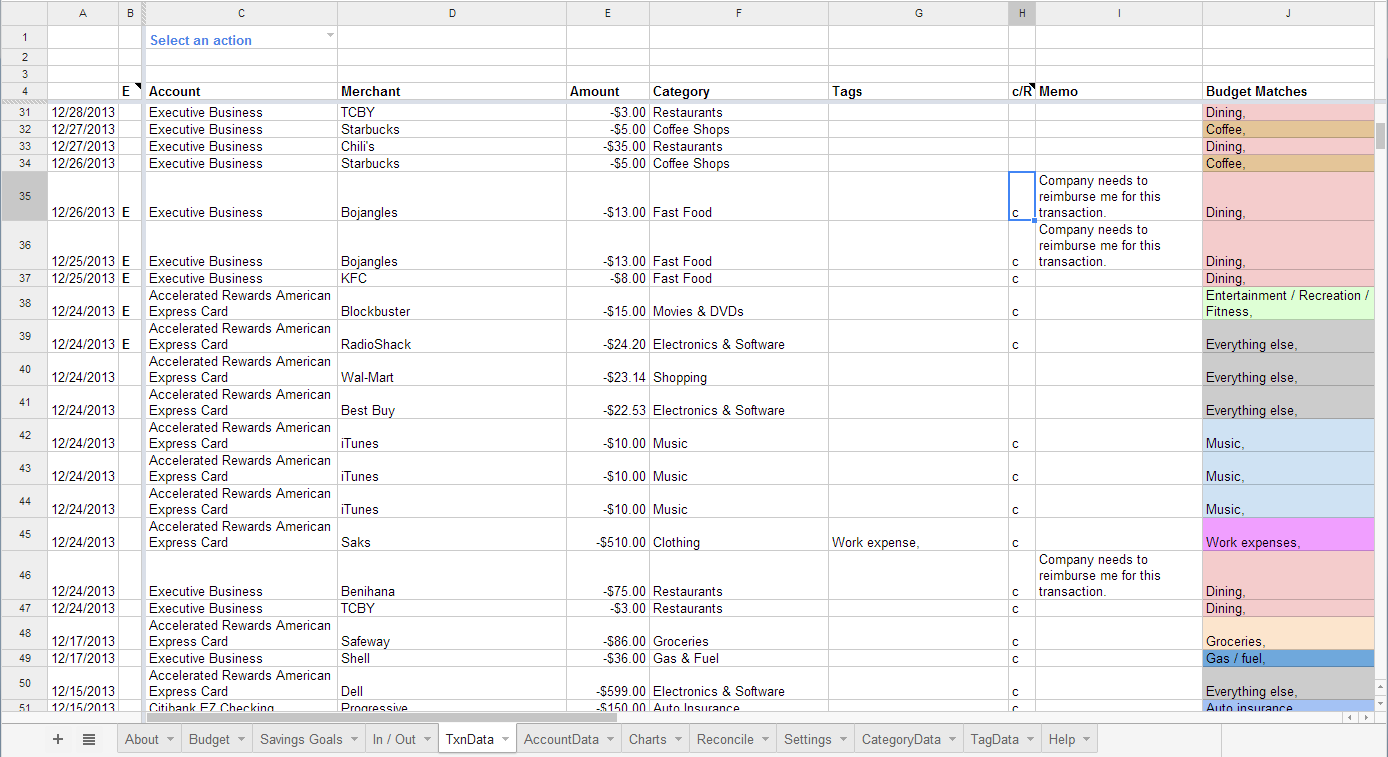1388x757 pixels.
Task: Click the horizontal scroll left arrow
Action: click(x=1350, y=717)
